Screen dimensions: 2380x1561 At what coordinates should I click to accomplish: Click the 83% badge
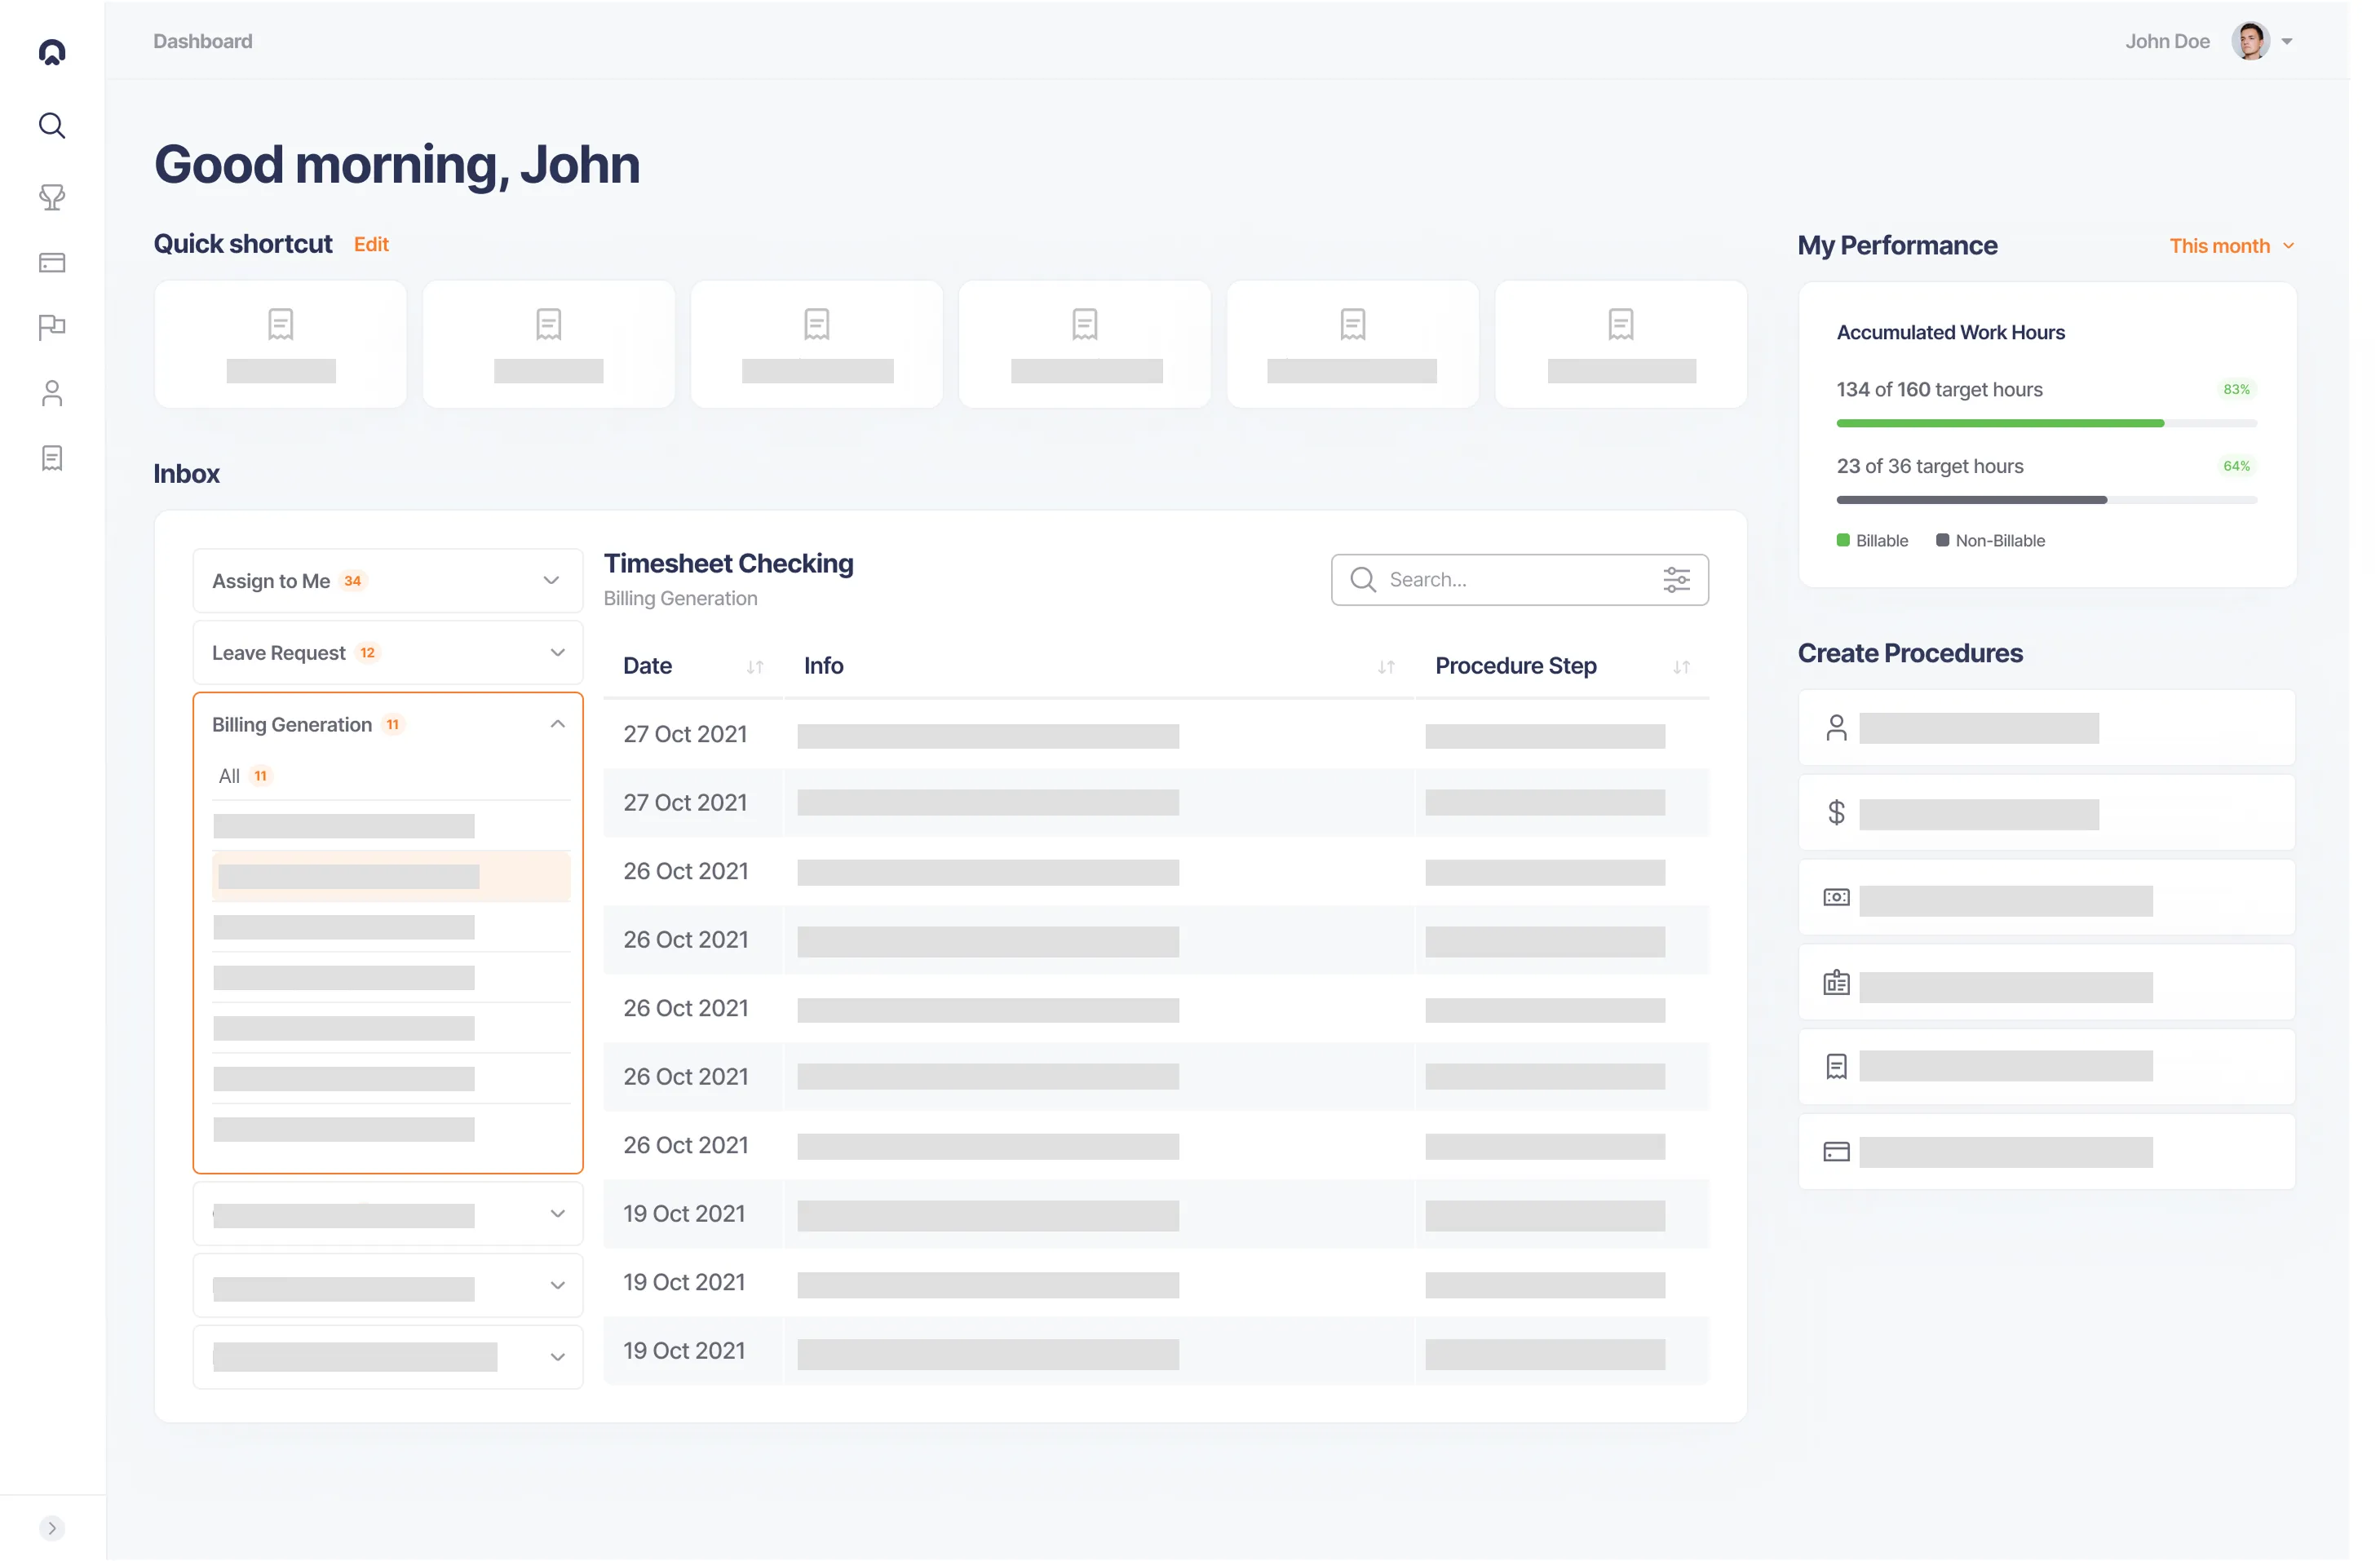click(x=2236, y=389)
